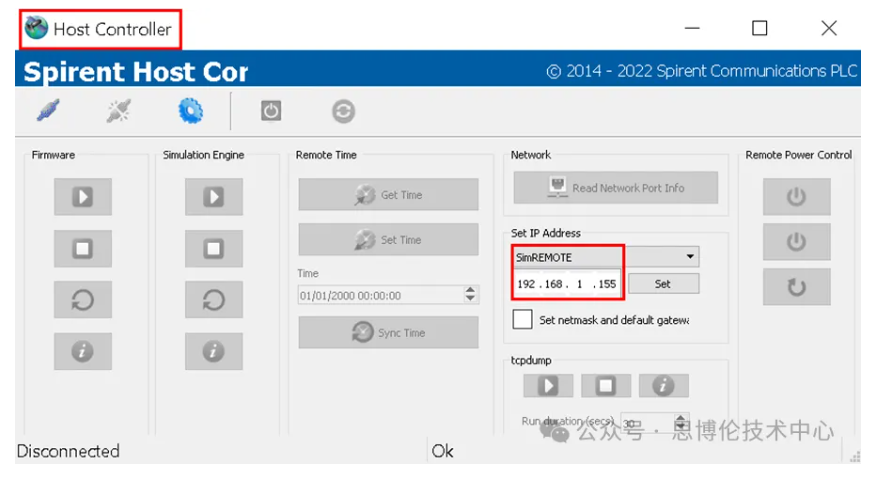The height and width of the screenshot is (487, 876).
Task: Adjust Run duration seconds spinner
Action: [x=681, y=423]
